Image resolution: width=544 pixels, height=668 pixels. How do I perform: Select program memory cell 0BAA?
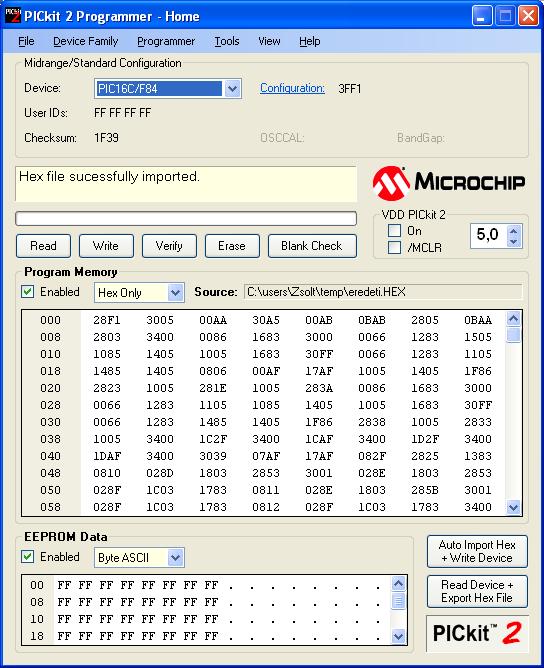[478, 320]
